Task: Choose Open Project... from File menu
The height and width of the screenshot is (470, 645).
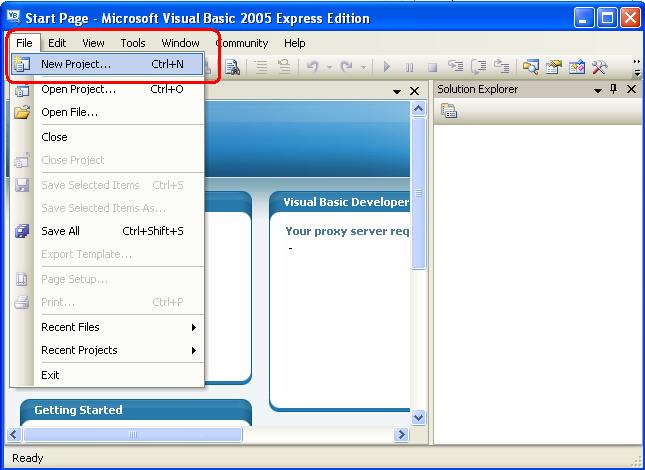Action: click(107, 89)
